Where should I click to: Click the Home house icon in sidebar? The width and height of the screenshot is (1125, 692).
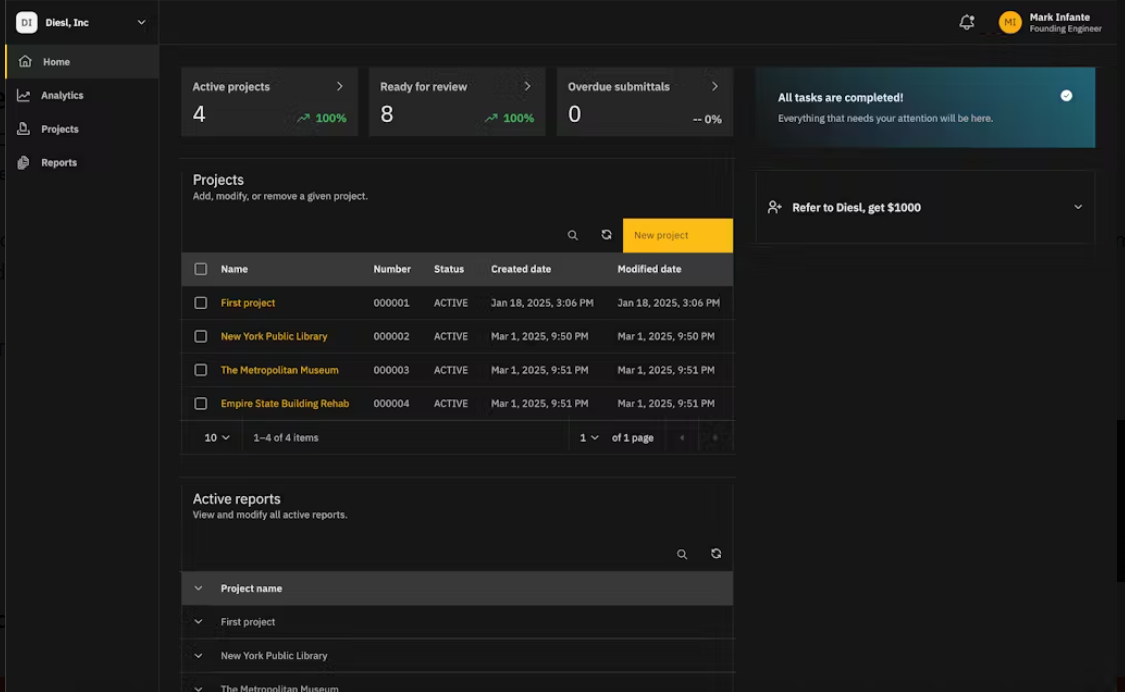click(x=25, y=62)
